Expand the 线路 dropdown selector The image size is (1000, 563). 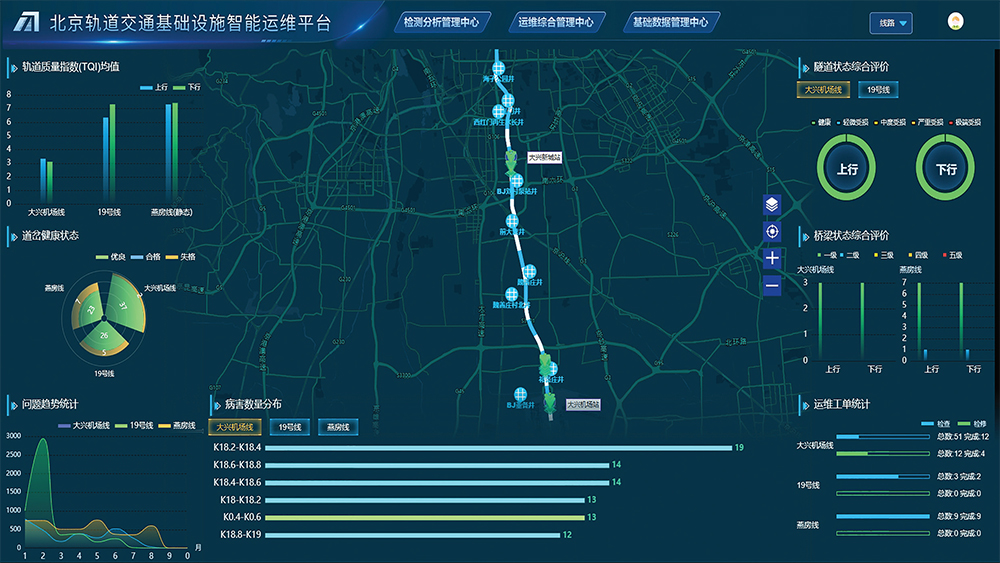pyautogui.click(x=890, y=23)
